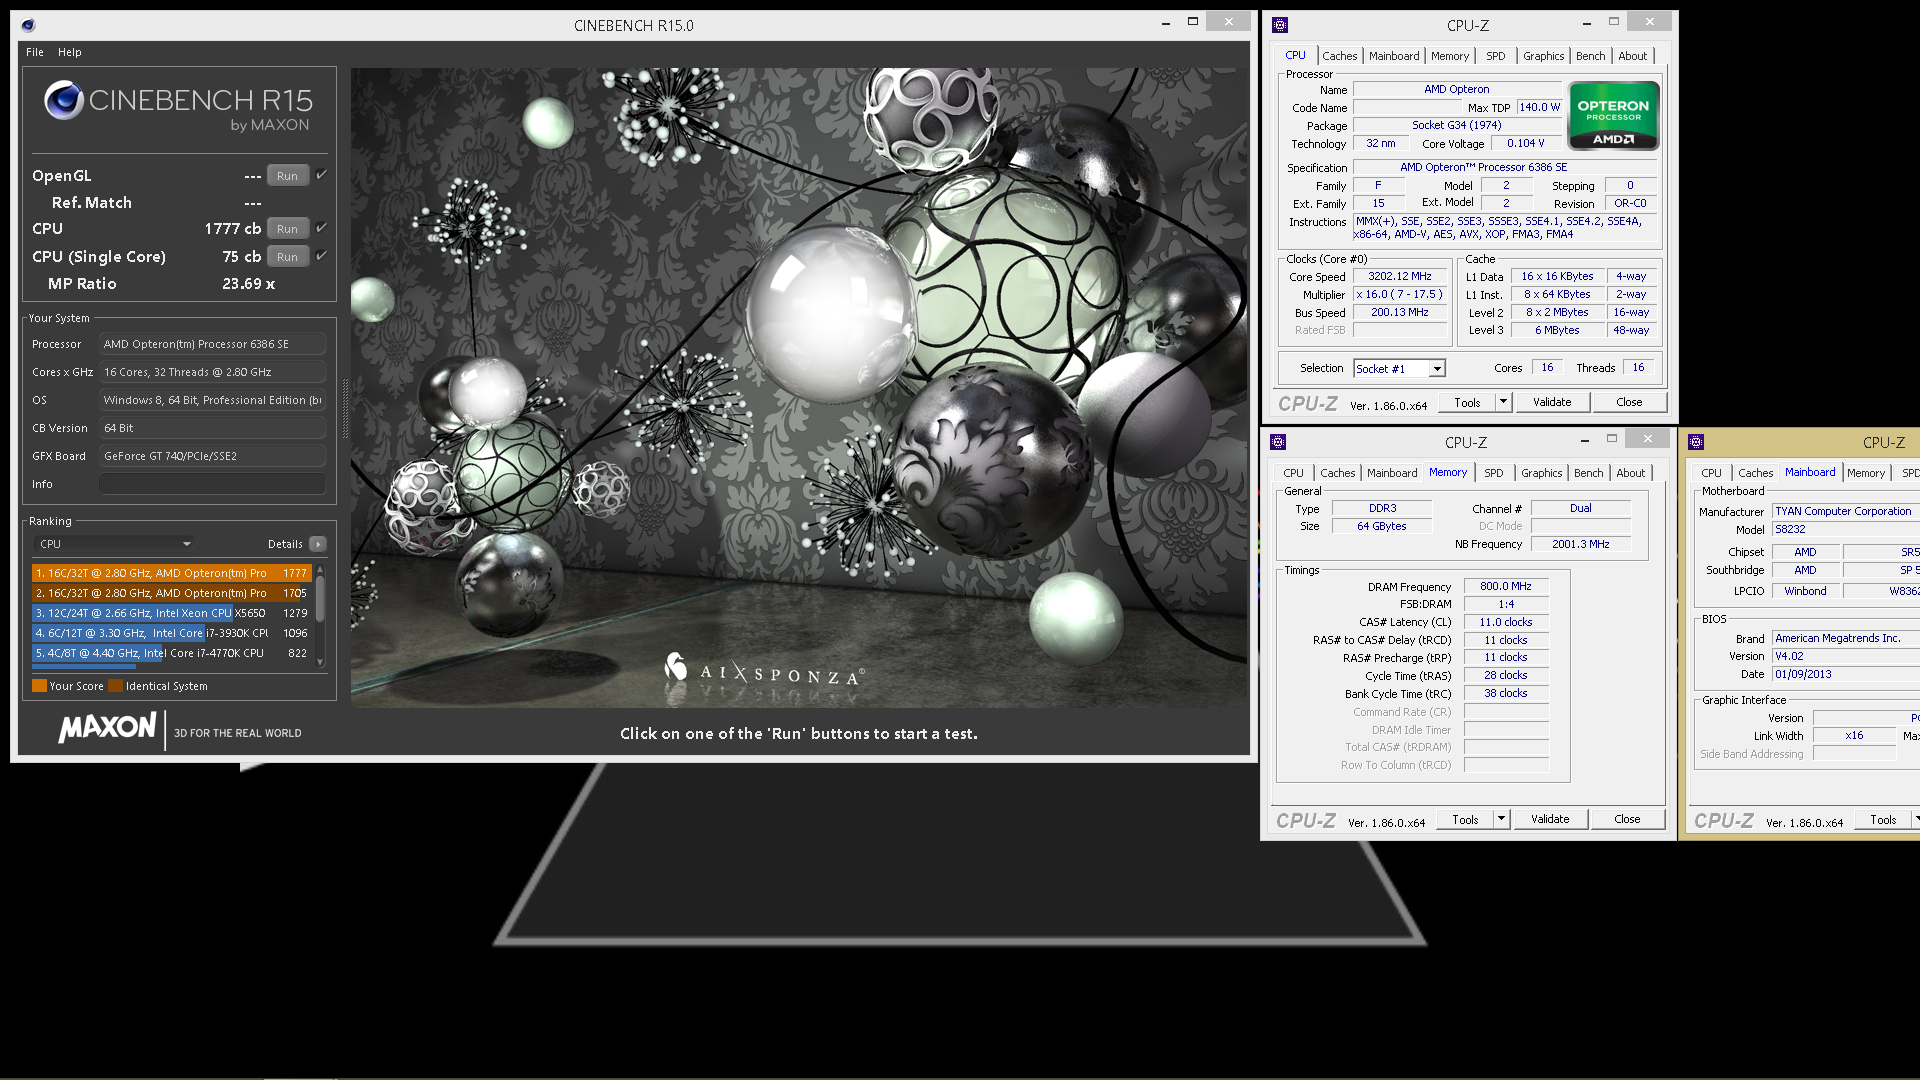Click the Processor name field in Your System
The width and height of the screenshot is (1920, 1080).
(212, 344)
